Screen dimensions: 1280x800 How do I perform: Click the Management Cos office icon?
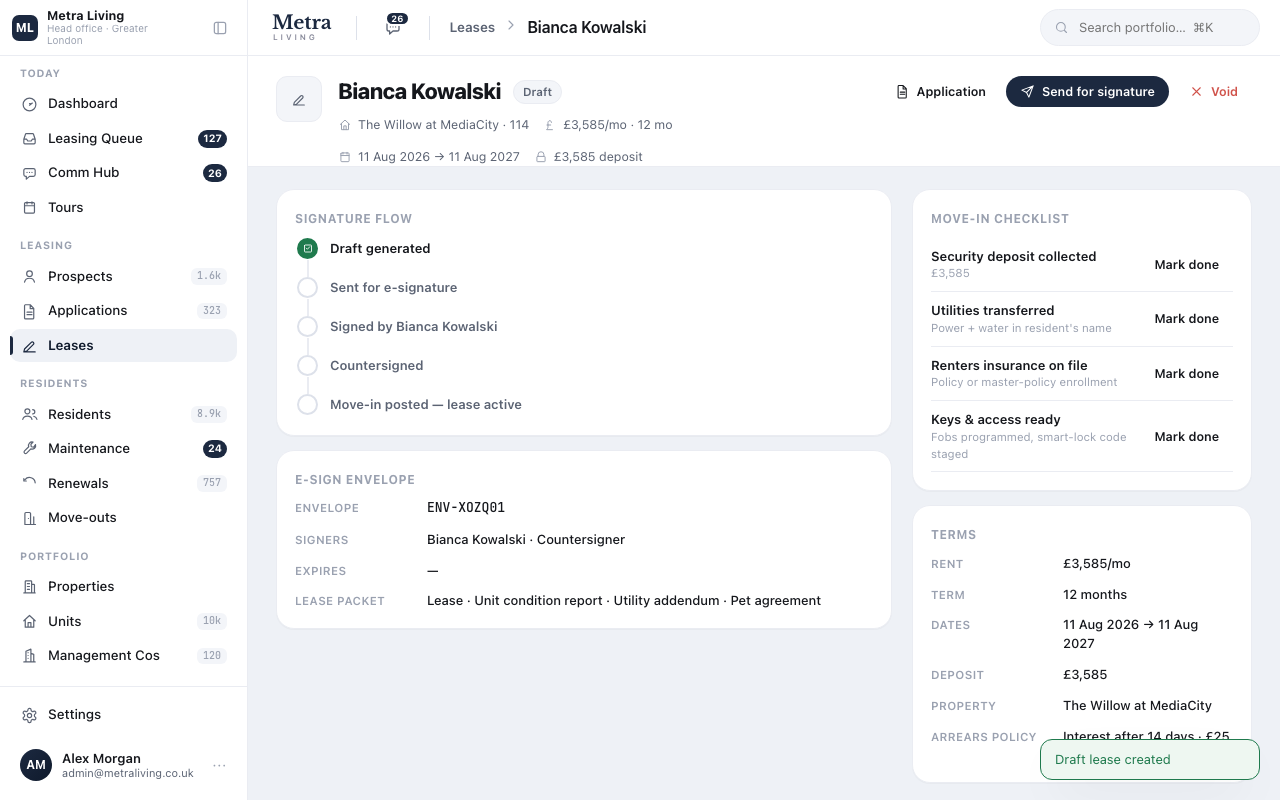(29, 656)
